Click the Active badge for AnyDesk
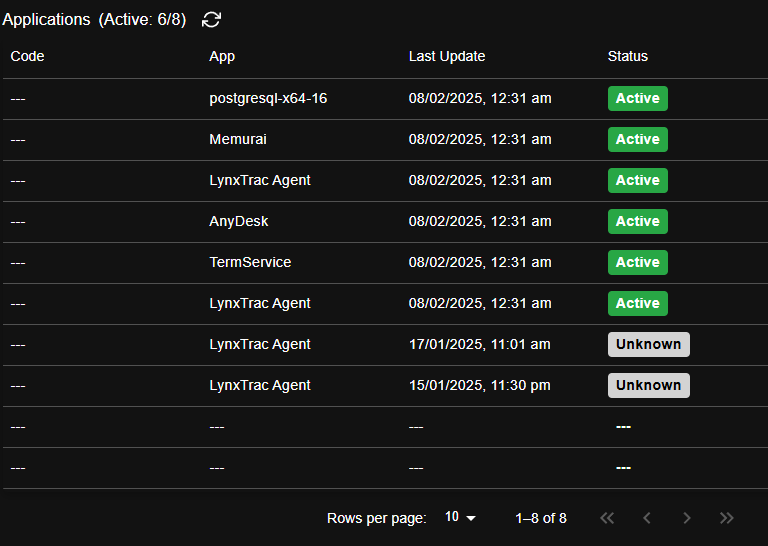 (638, 221)
